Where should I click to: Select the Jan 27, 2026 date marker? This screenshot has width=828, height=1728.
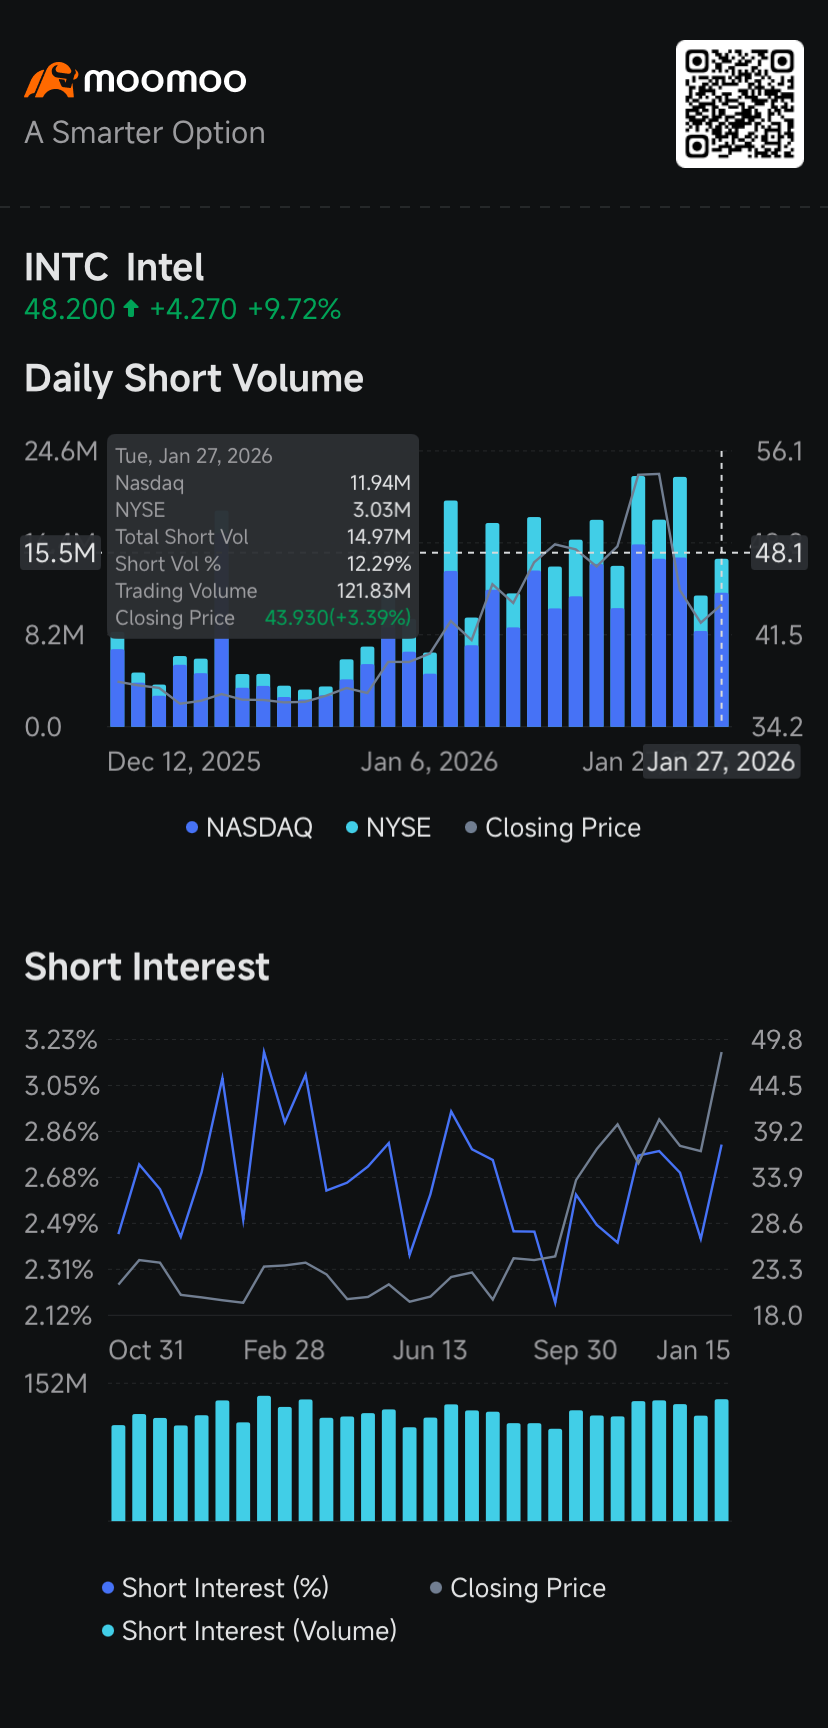click(721, 762)
